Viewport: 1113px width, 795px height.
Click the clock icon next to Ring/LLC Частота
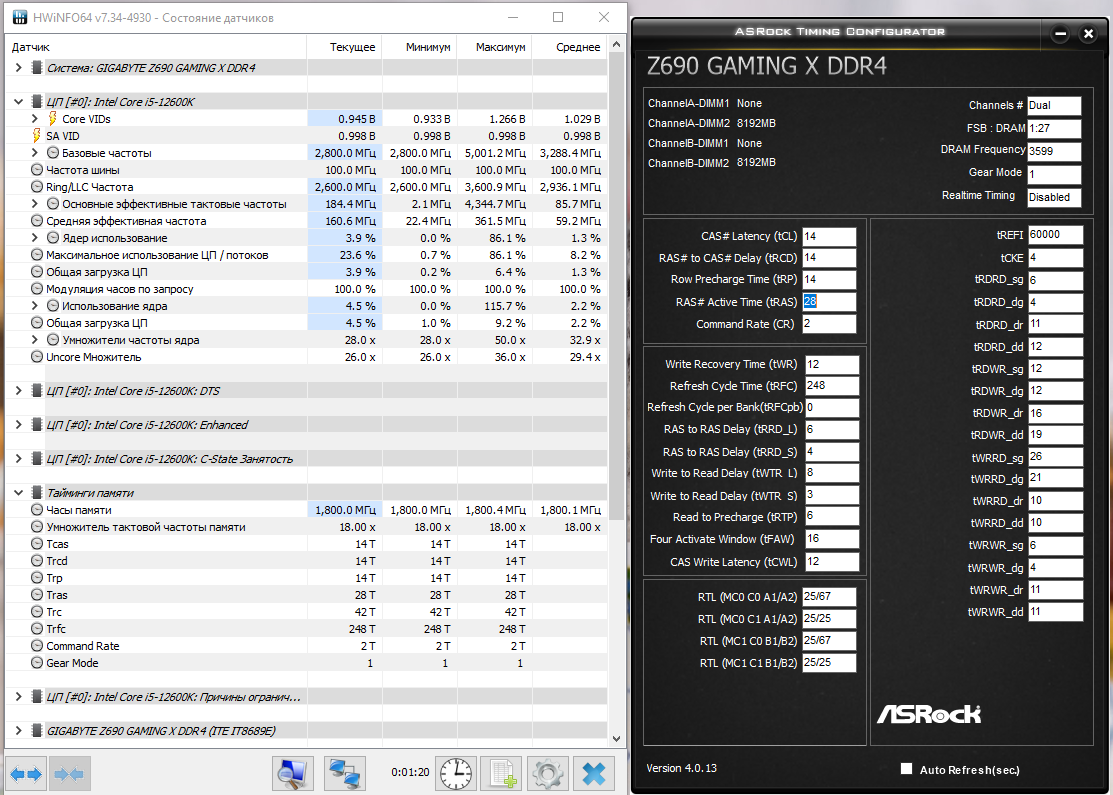tap(37, 187)
